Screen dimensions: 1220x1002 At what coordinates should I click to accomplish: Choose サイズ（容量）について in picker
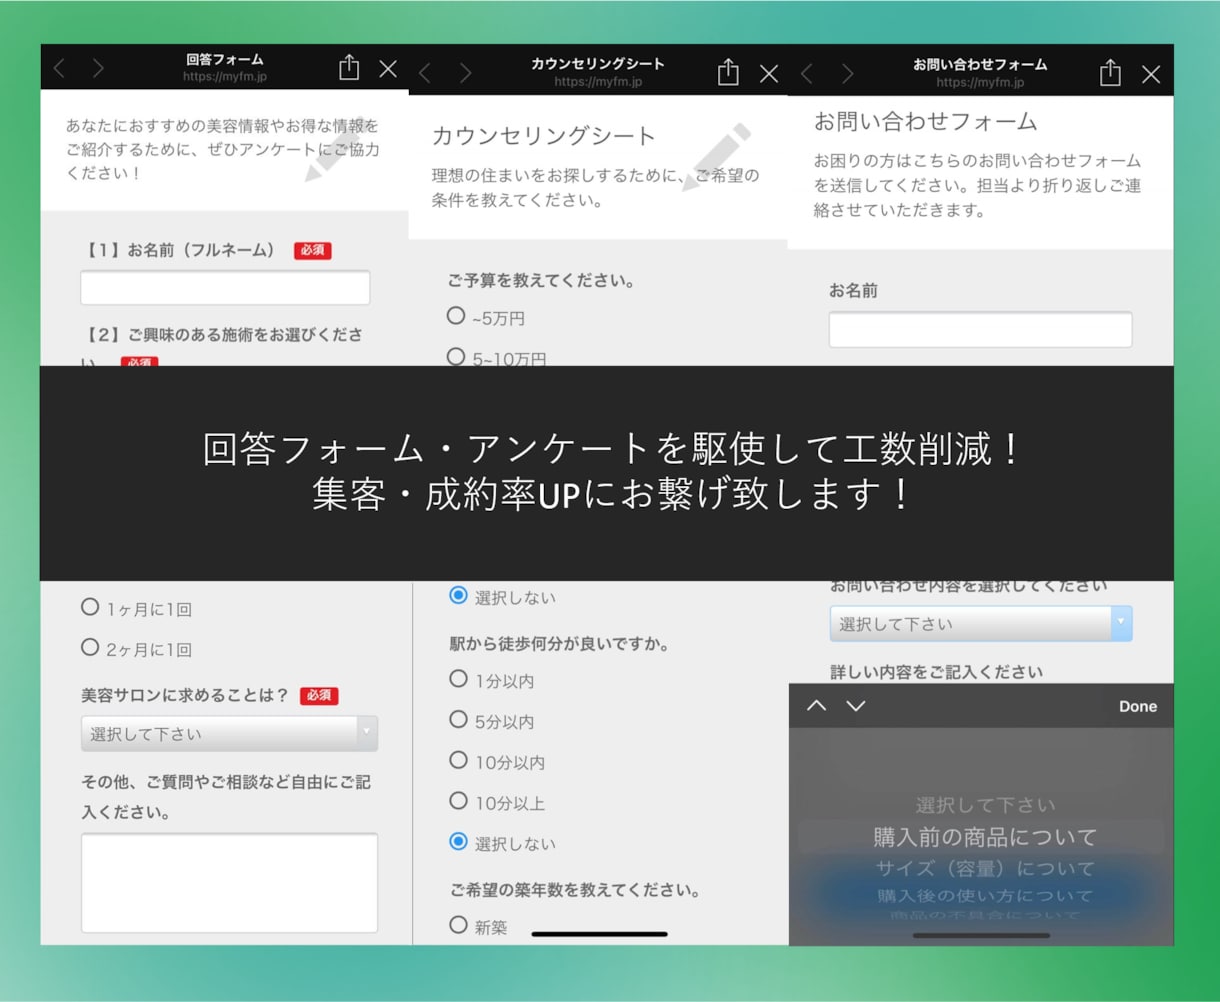pyautogui.click(x=985, y=868)
